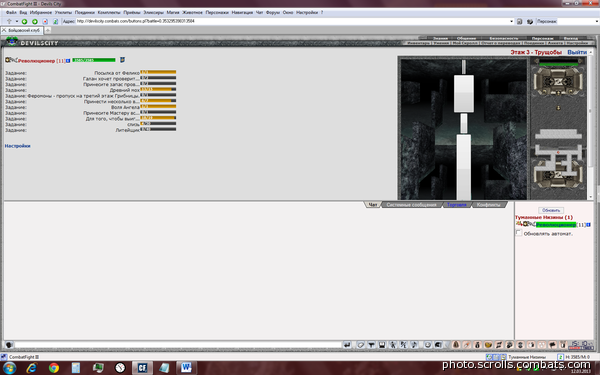This screenshot has width=600, height=375.
Task: Select the Воля Ангела task row
Action: click(x=90, y=107)
